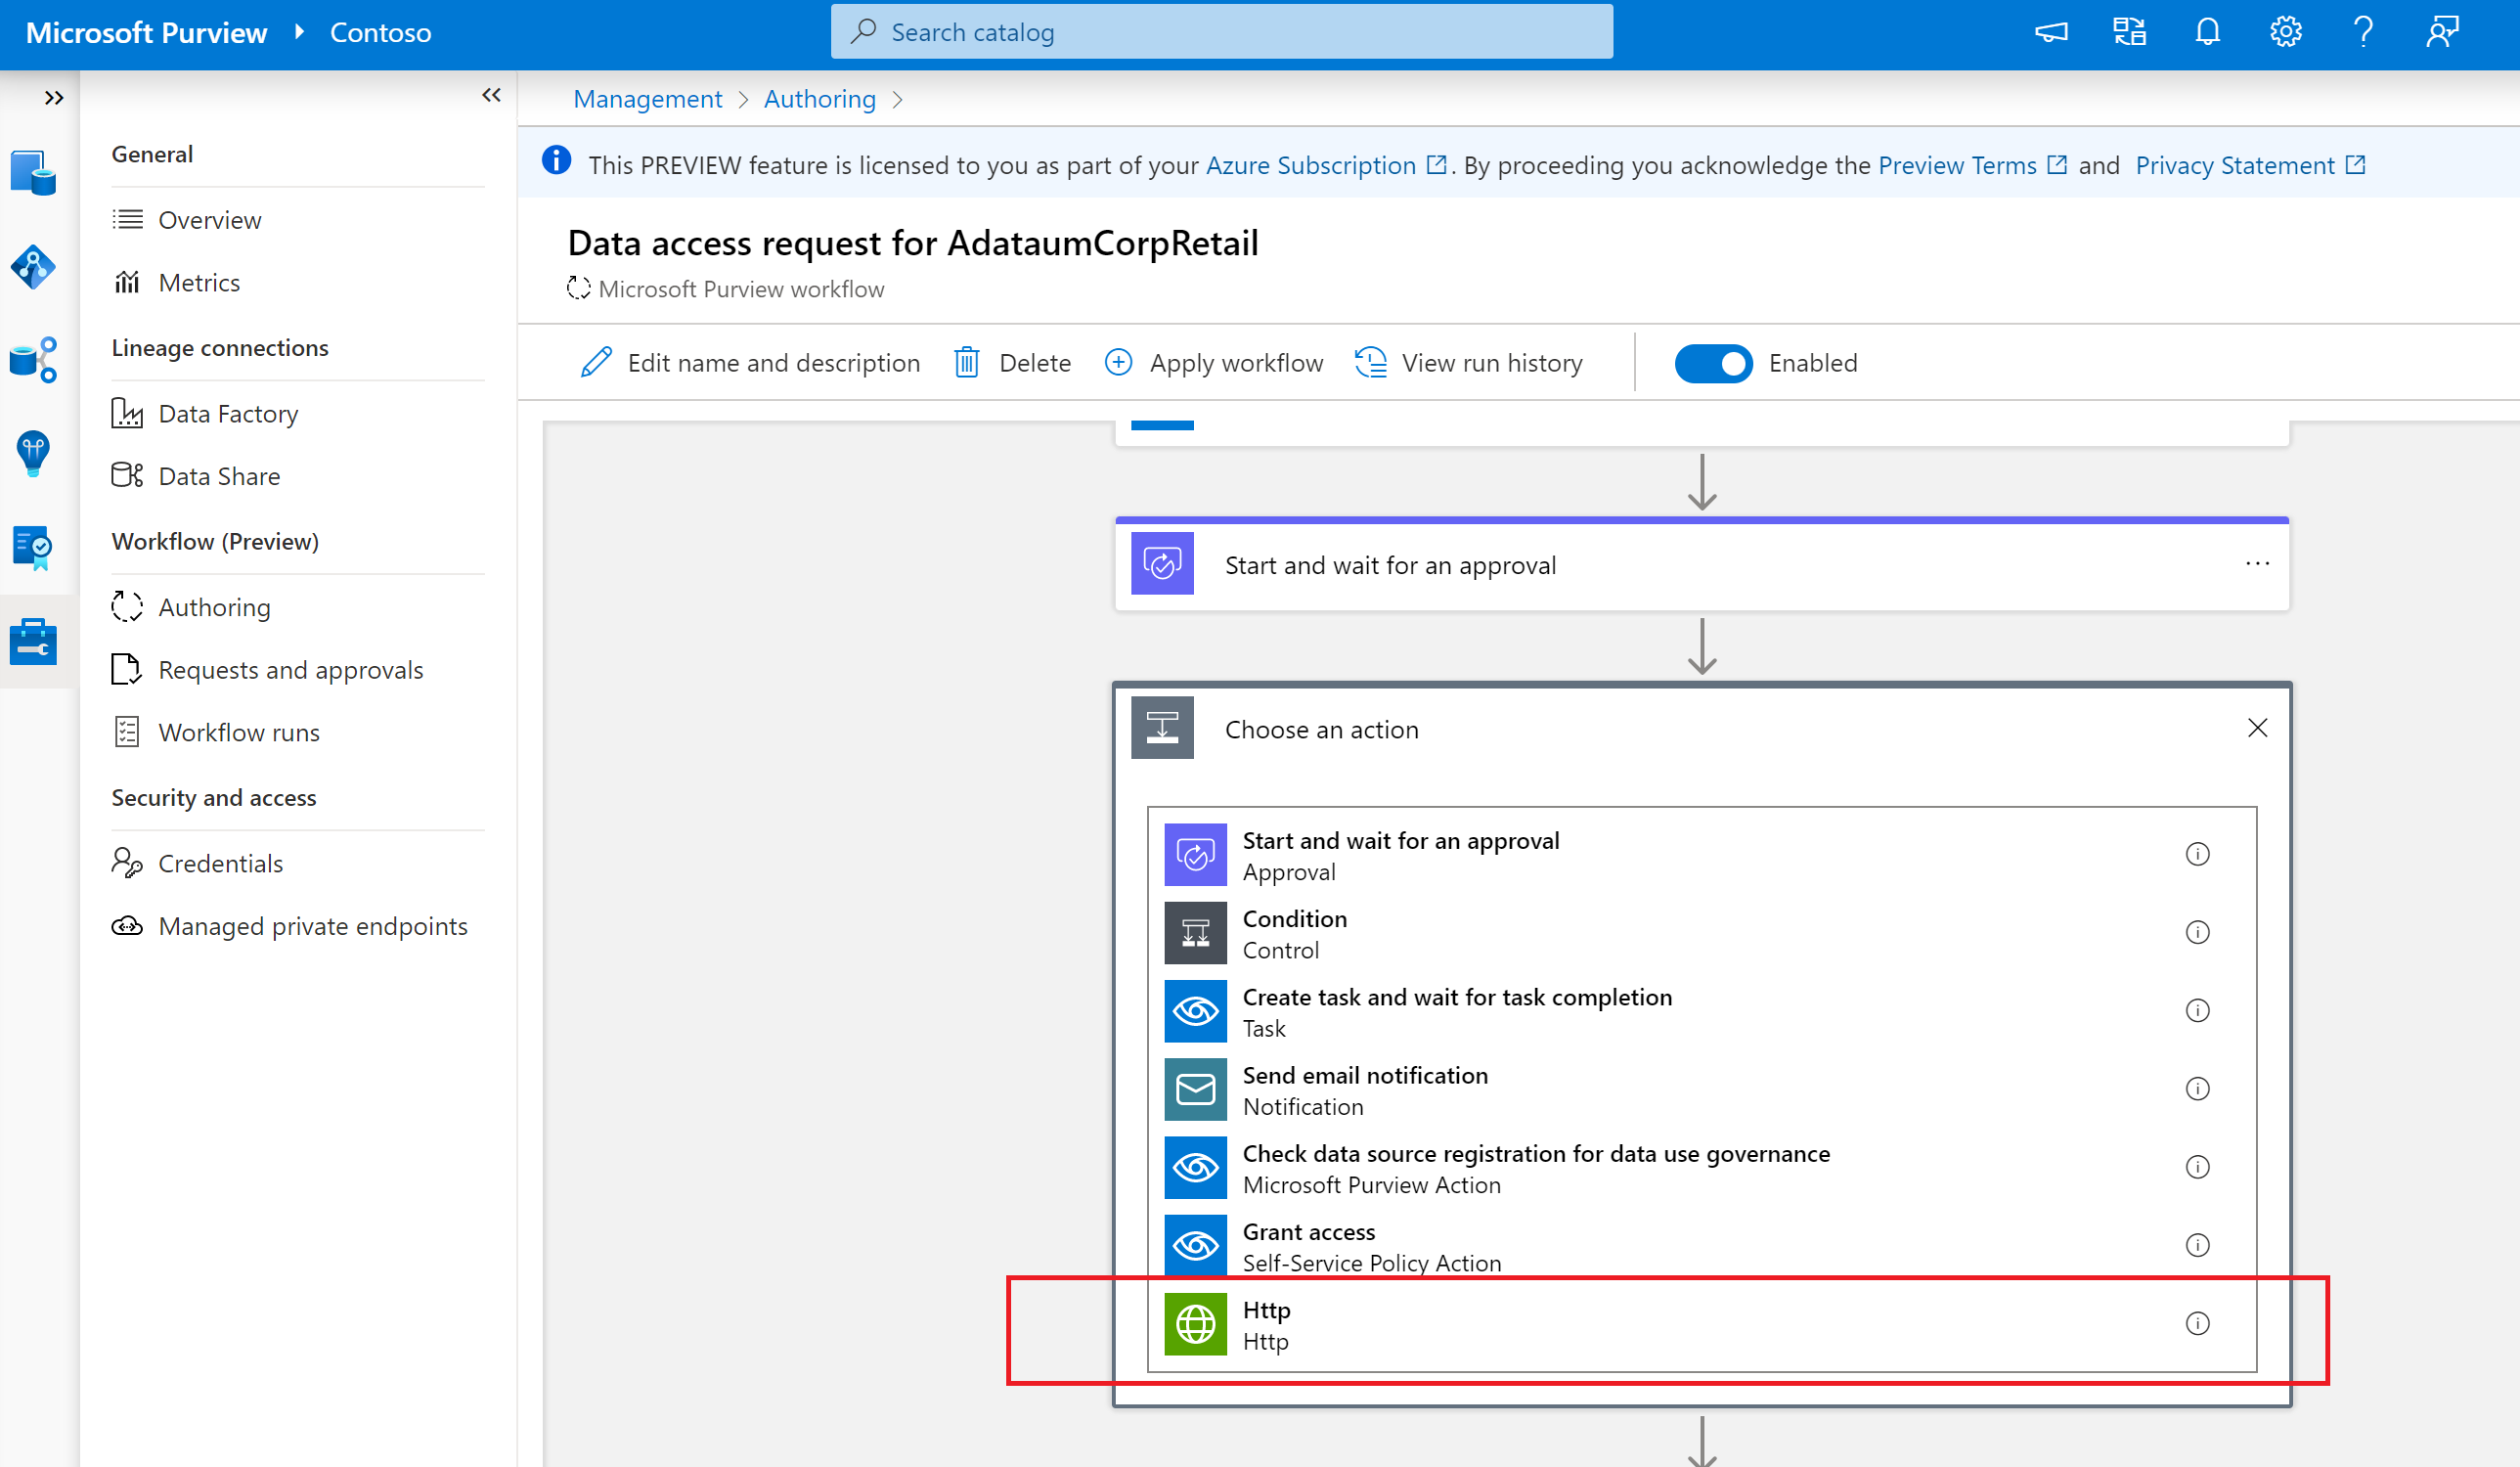Click the Approval action icon
The width and height of the screenshot is (2520, 1467).
point(1195,856)
